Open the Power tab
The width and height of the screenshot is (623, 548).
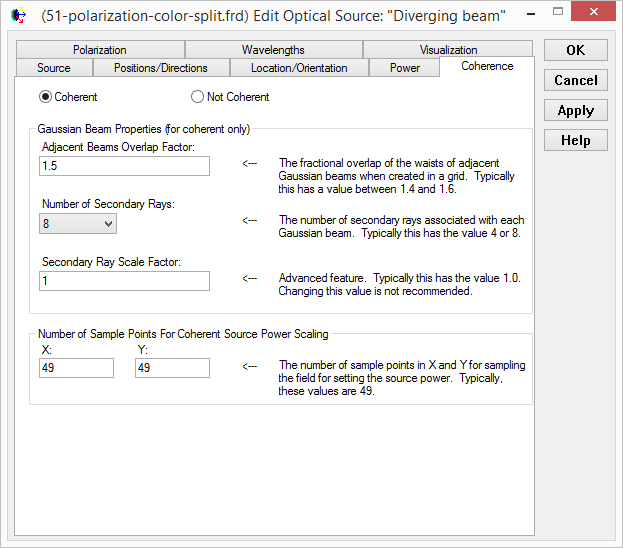coord(405,68)
